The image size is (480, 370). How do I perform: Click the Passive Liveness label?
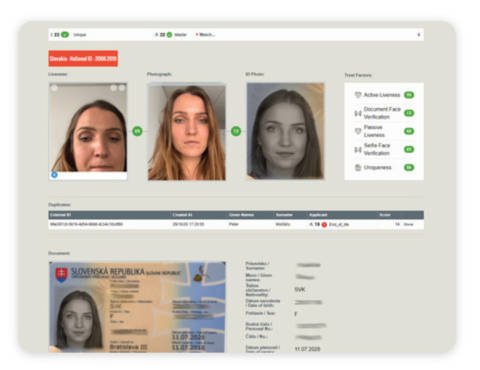click(374, 131)
